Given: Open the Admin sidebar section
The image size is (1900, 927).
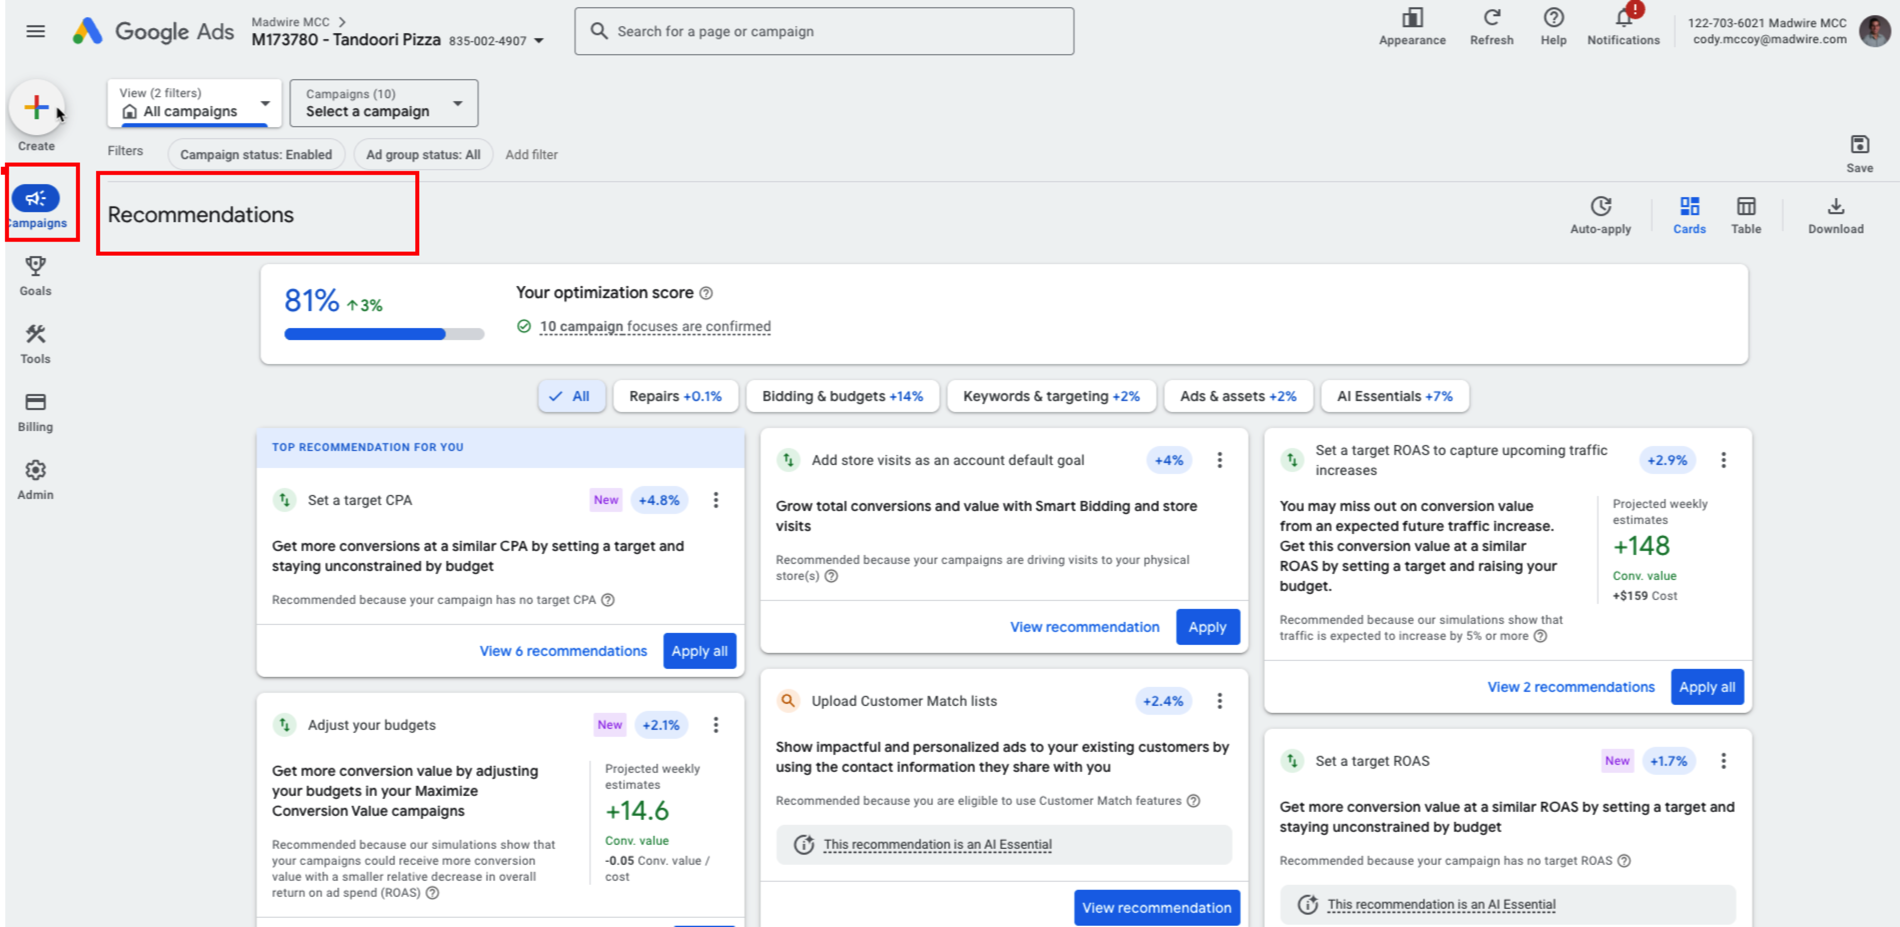Looking at the screenshot, I should click(x=35, y=479).
